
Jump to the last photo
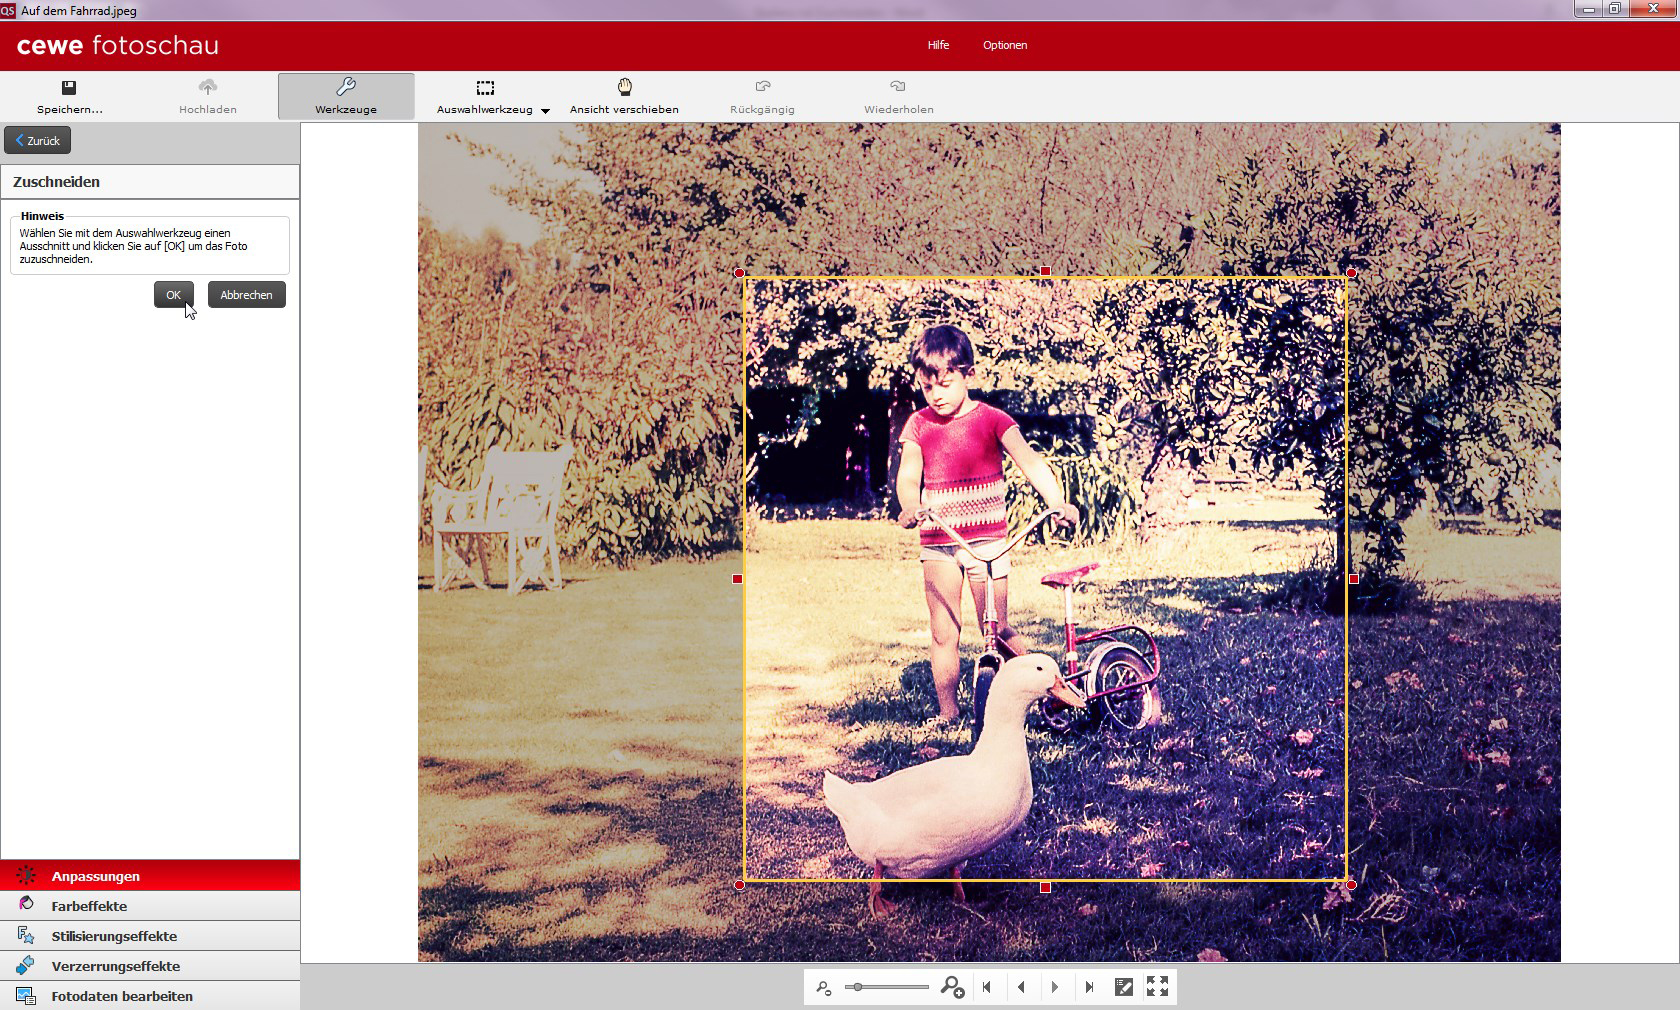click(x=1090, y=987)
